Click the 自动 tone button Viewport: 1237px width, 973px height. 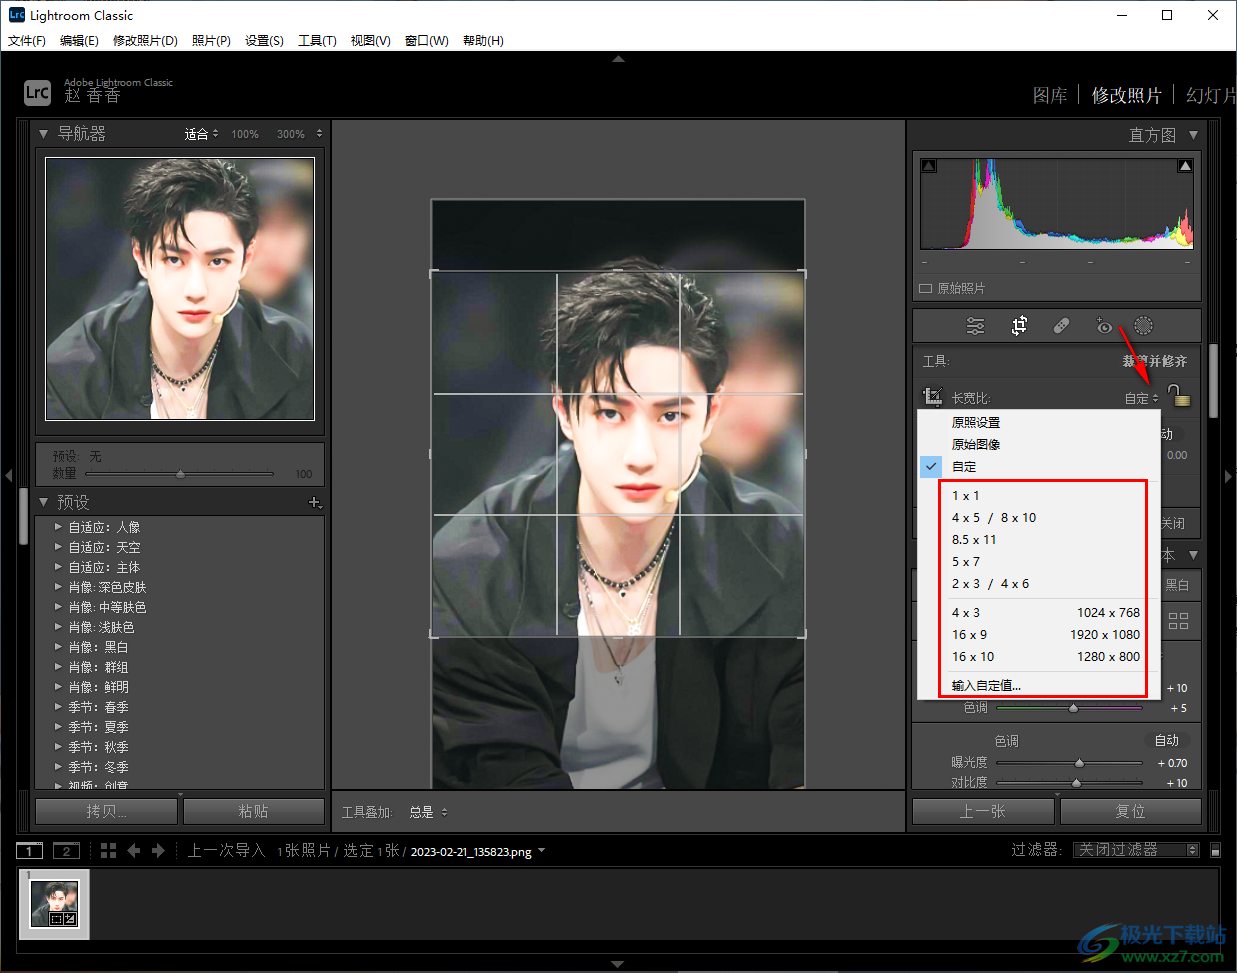point(1167,741)
